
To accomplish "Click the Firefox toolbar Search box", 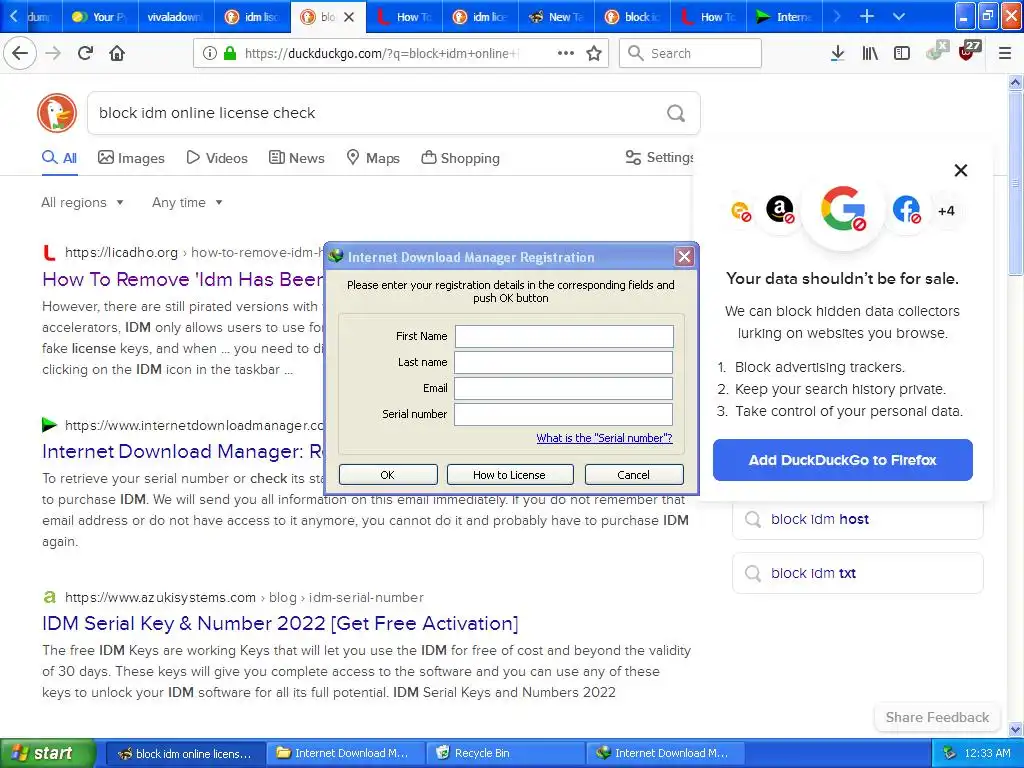I will click(690, 54).
